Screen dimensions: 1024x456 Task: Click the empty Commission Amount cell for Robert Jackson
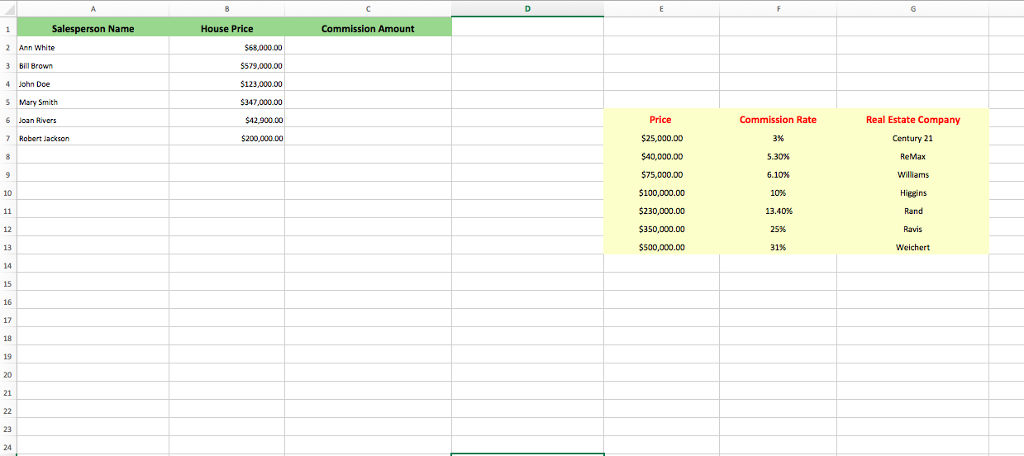click(x=368, y=138)
